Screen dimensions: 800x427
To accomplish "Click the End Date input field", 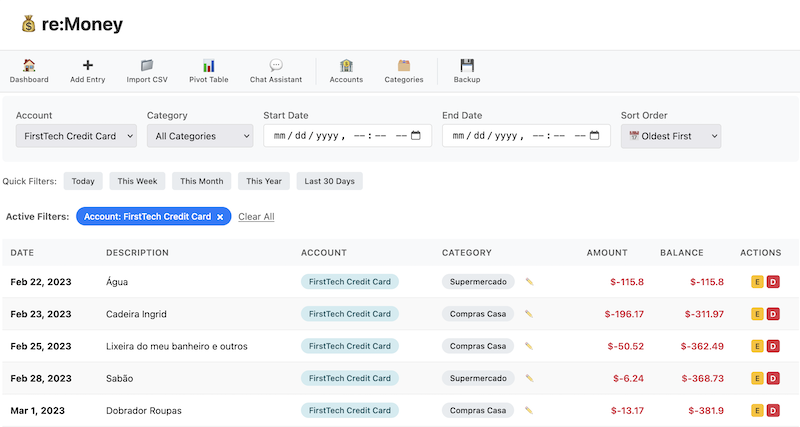I will coord(526,136).
